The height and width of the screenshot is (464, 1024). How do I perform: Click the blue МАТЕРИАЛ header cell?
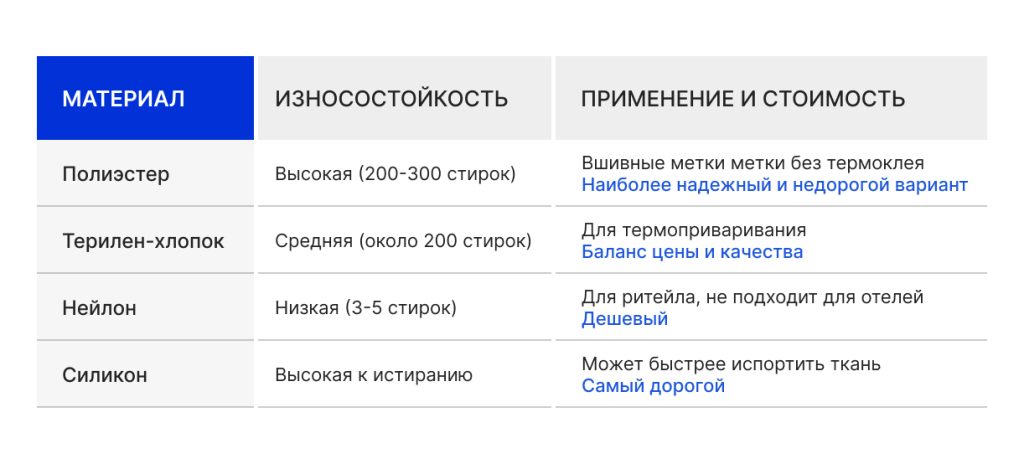coord(145,98)
